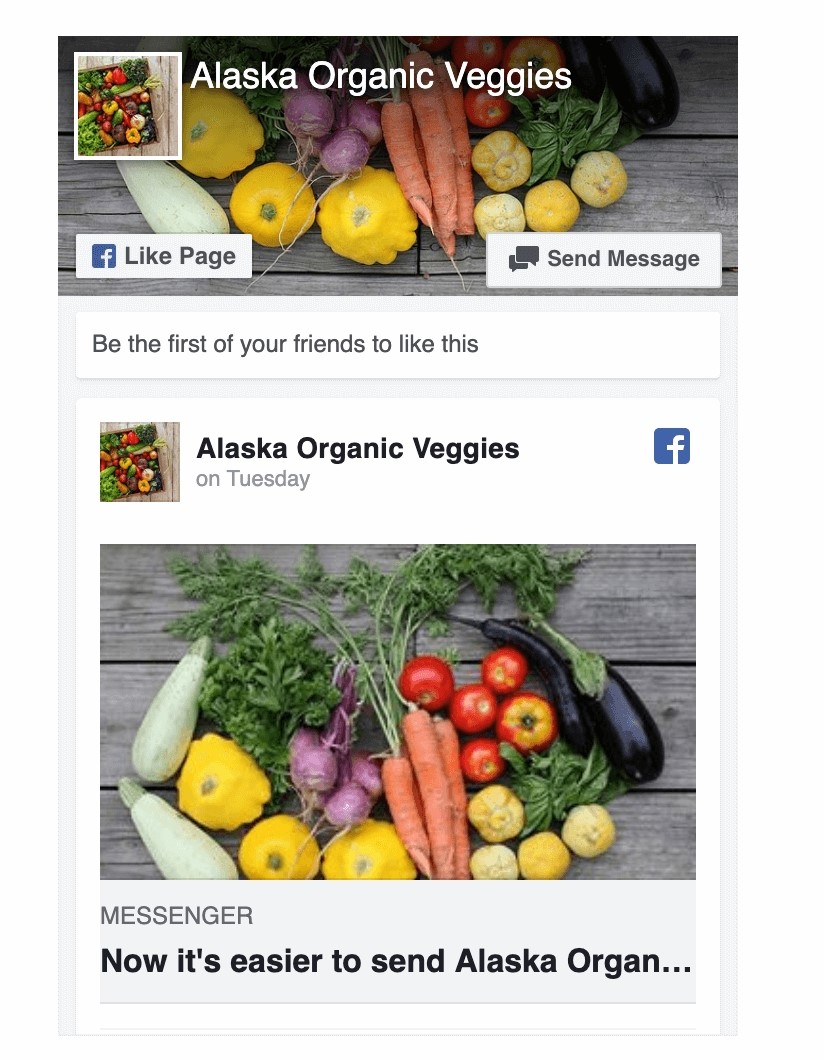The image size is (824, 1060).
Task: Click the post author name Alaska Organic Veggies
Action: pyautogui.click(x=358, y=448)
